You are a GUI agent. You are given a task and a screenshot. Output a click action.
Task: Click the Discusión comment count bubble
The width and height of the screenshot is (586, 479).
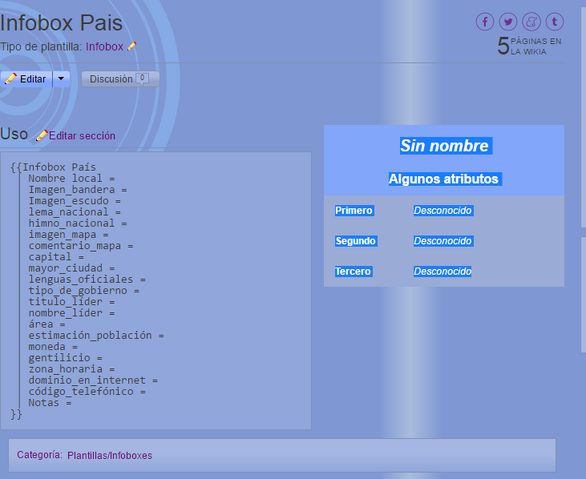click(x=142, y=78)
